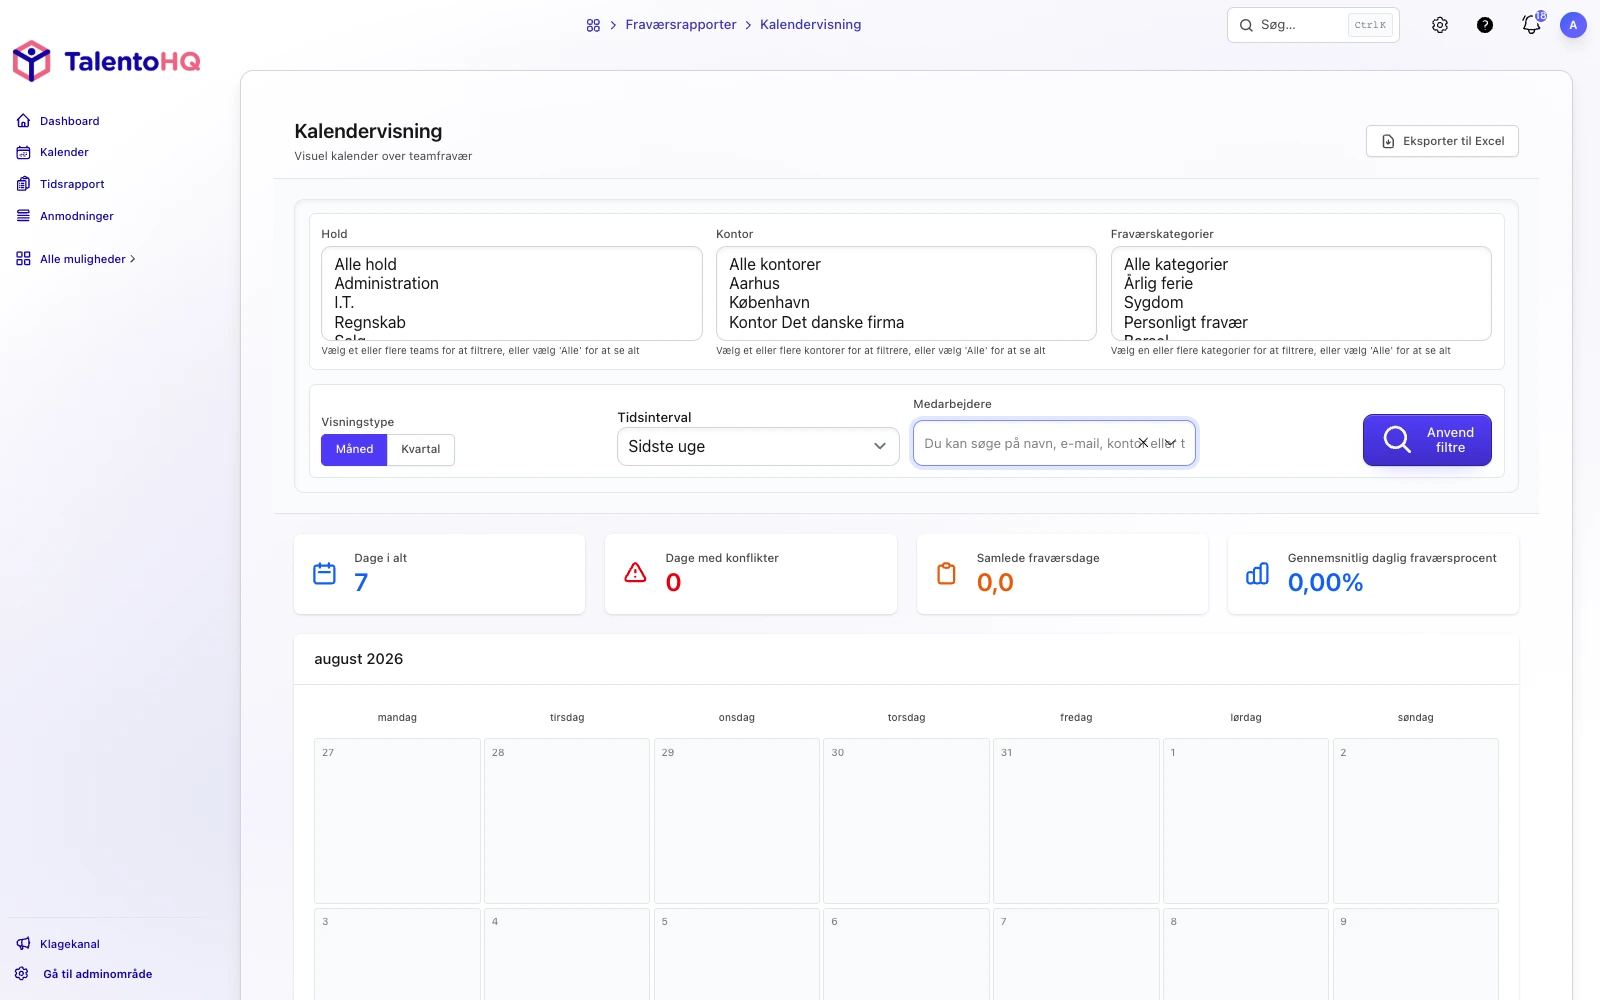1600x1000 pixels.
Task: Select Personligt fravær category
Action: coord(1301,323)
